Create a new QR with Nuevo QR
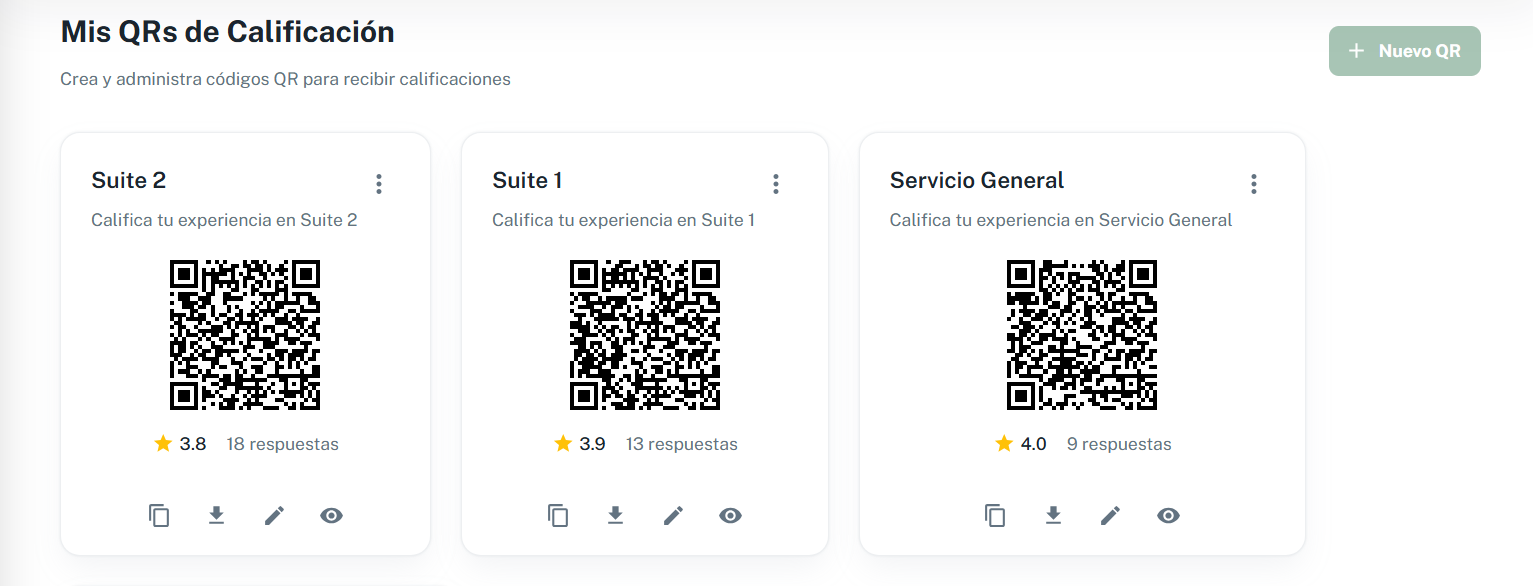 pyautogui.click(x=1404, y=50)
